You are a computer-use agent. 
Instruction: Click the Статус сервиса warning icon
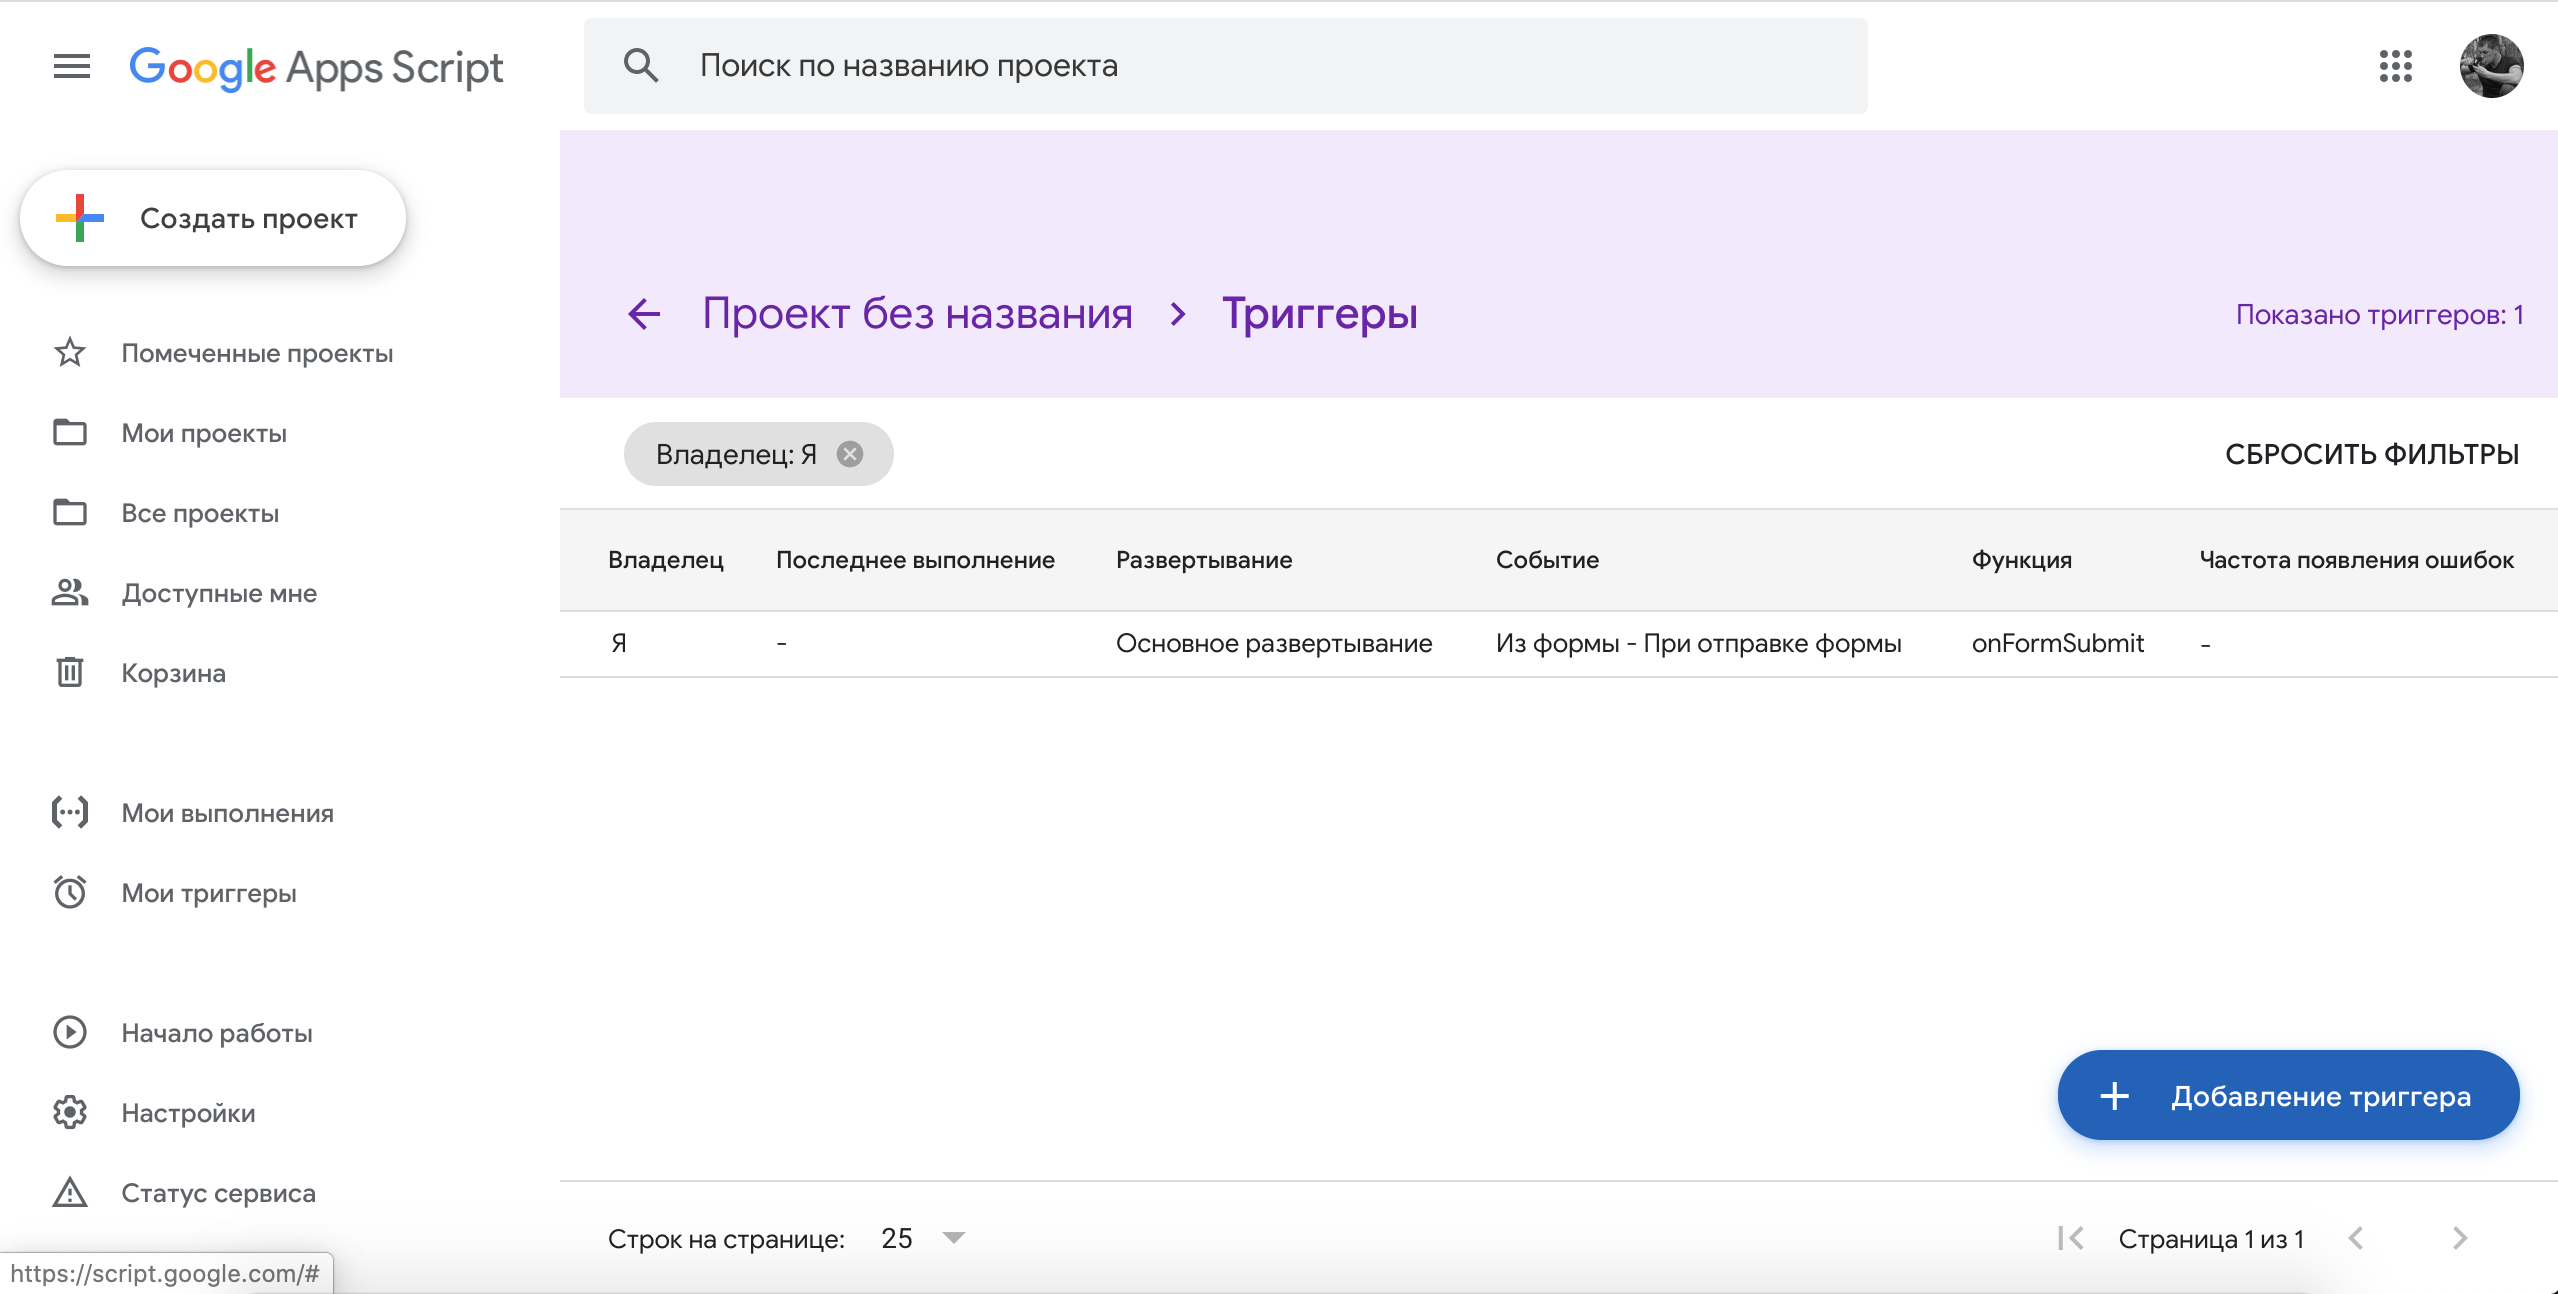tap(70, 1192)
